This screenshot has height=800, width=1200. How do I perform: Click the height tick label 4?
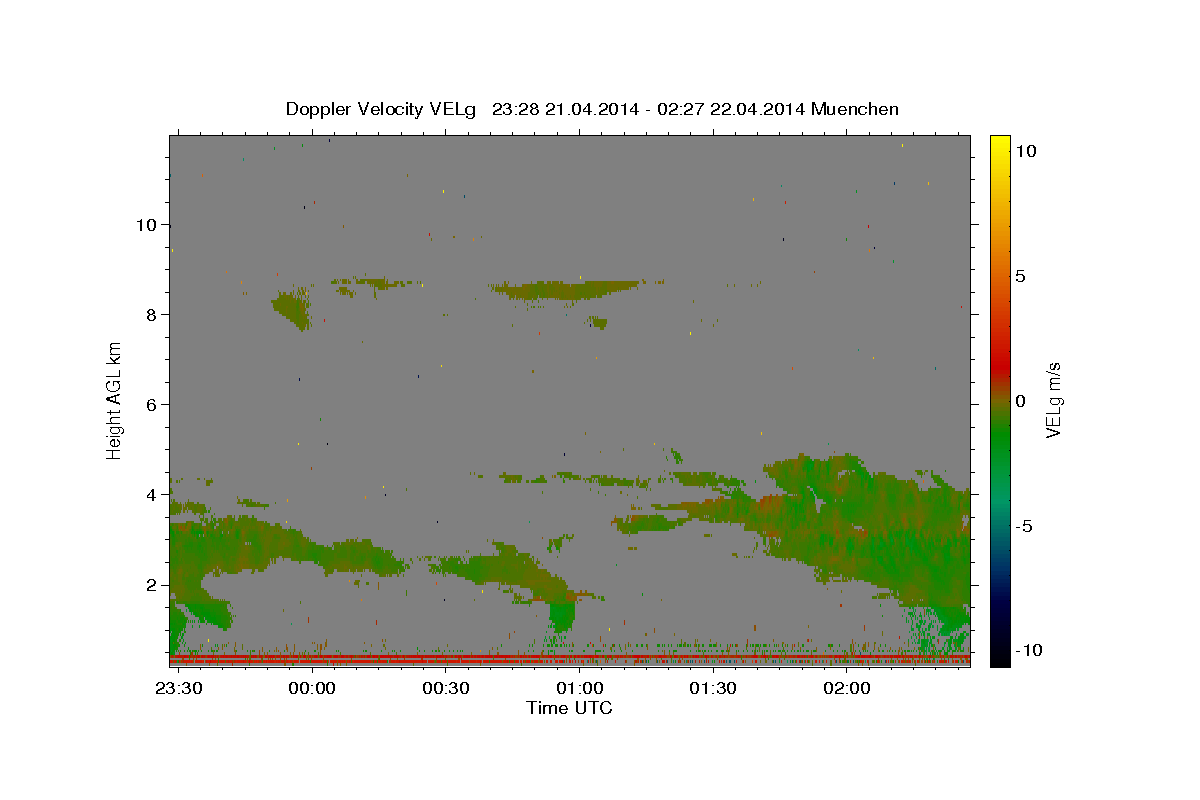(151, 495)
